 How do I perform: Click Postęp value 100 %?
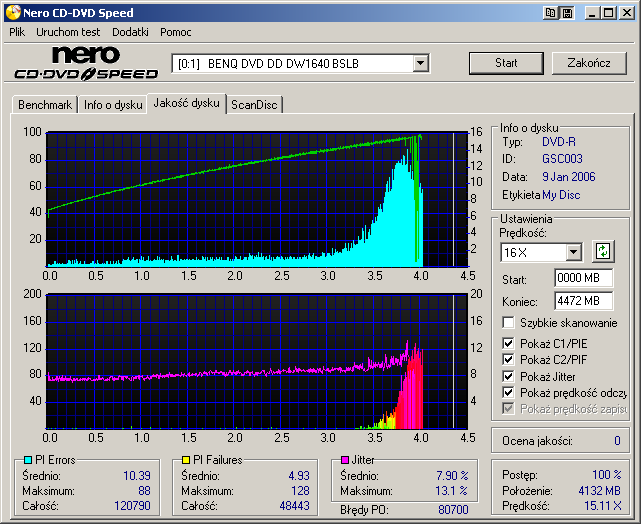[x=607, y=475]
